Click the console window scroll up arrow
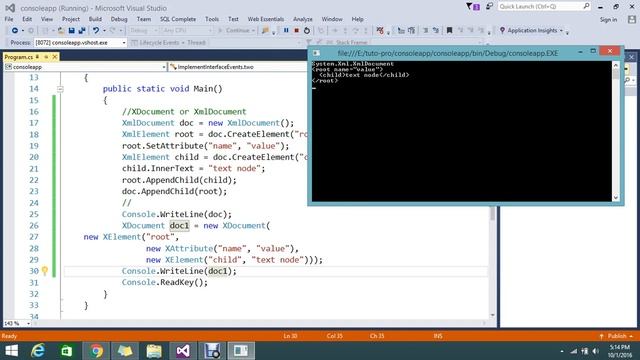Viewport: 640px width, 360px height. [x=616, y=65]
